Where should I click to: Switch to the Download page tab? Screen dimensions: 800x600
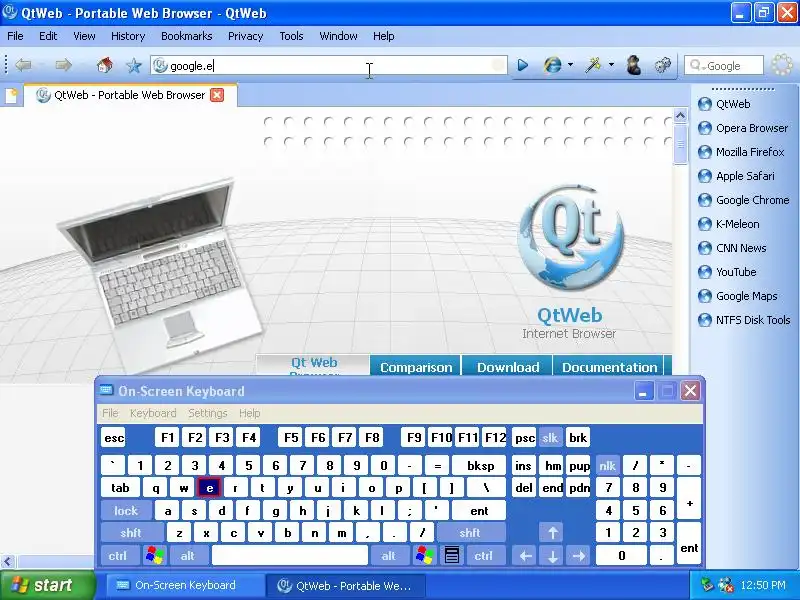coord(508,367)
